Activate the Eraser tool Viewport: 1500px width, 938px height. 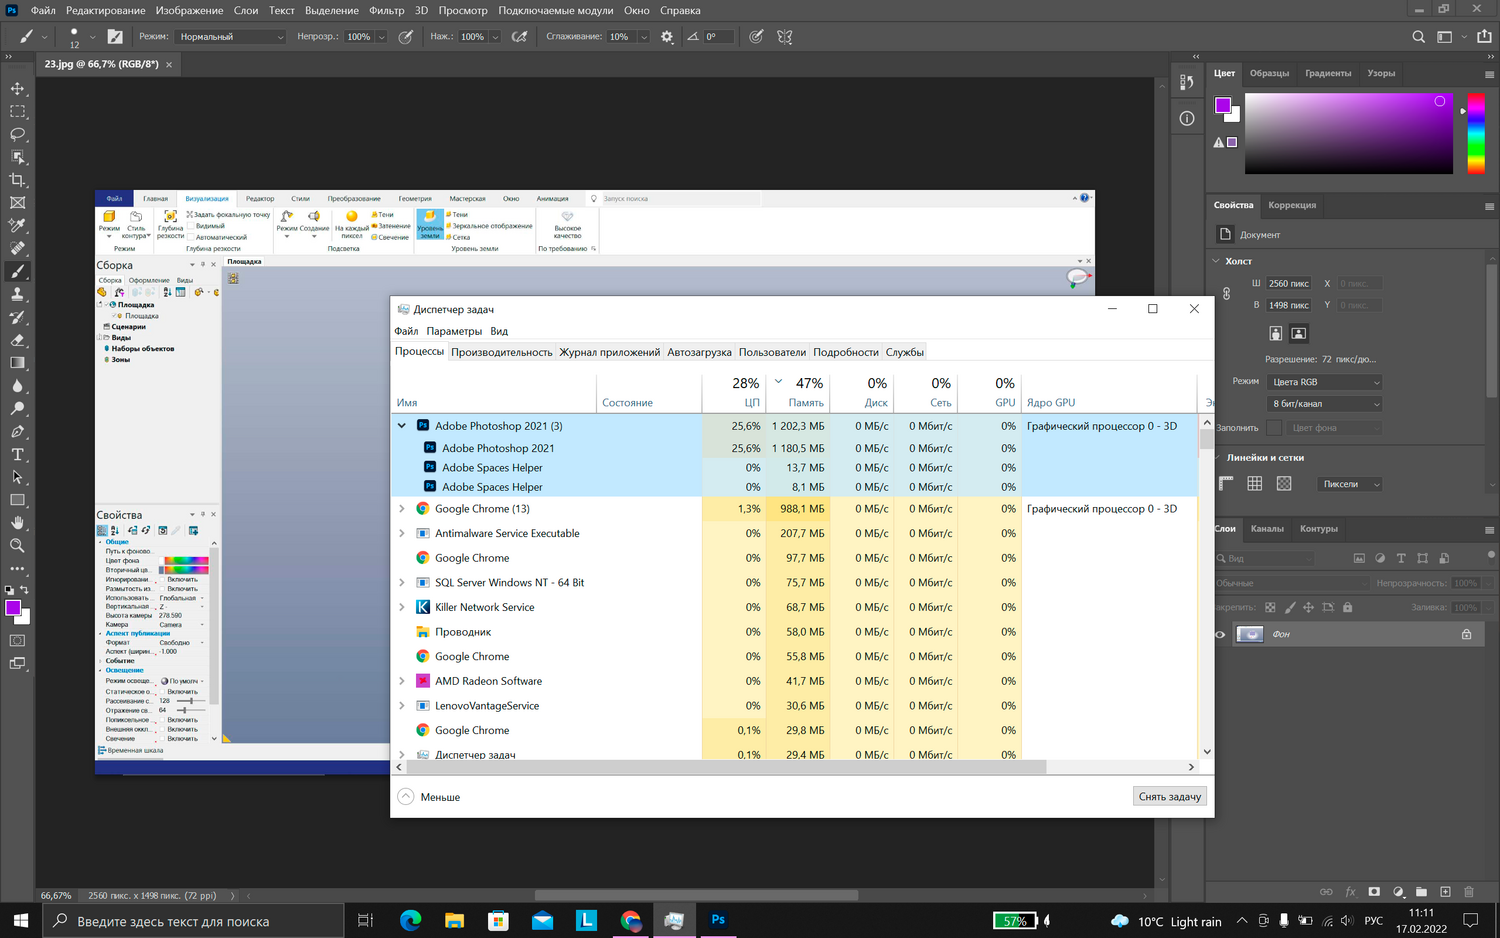coord(17,340)
